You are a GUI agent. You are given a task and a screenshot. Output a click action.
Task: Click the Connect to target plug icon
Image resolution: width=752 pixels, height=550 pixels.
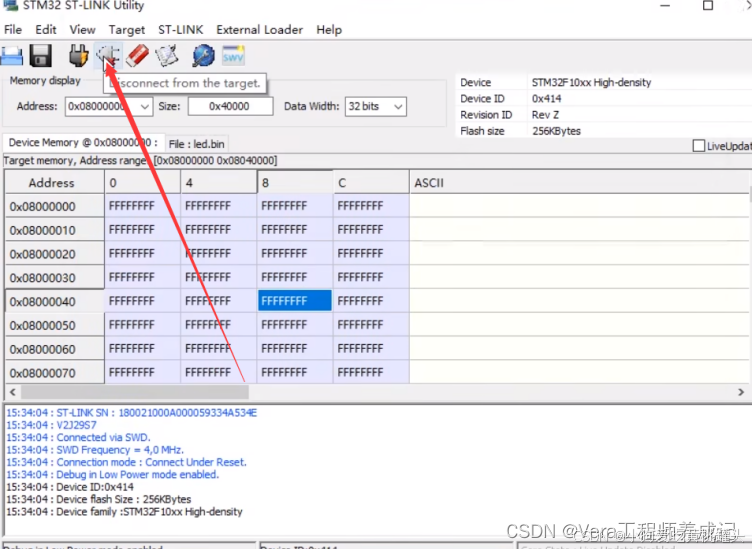tap(79, 56)
